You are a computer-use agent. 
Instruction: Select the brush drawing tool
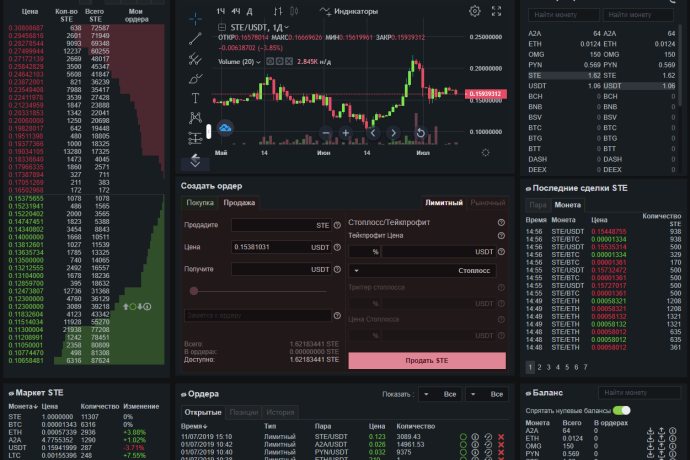point(195,78)
